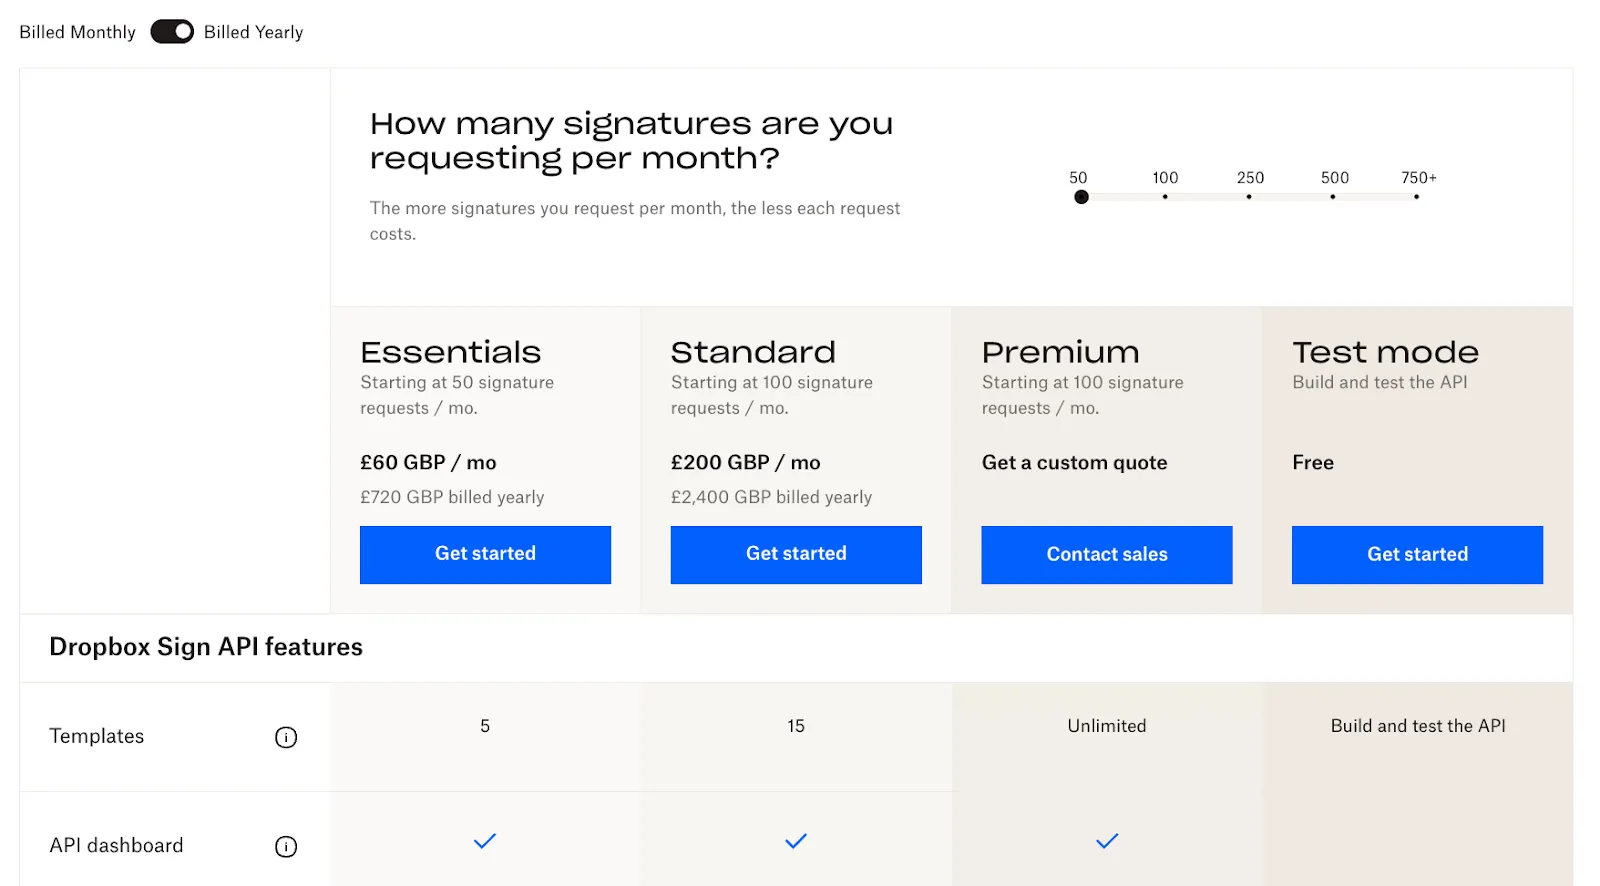Viewport: 1600px width, 886px height.
Task: Click 'Dropbox Sign API features' heading
Action: [206, 647]
